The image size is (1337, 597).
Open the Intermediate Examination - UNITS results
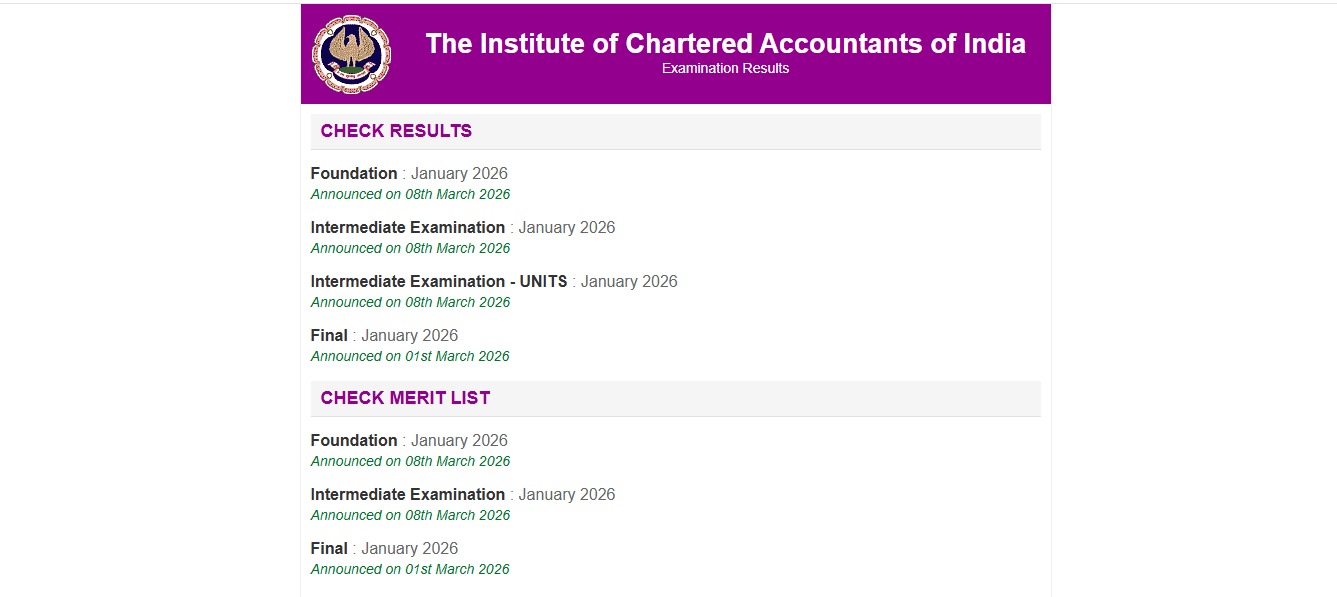pos(439,281)
